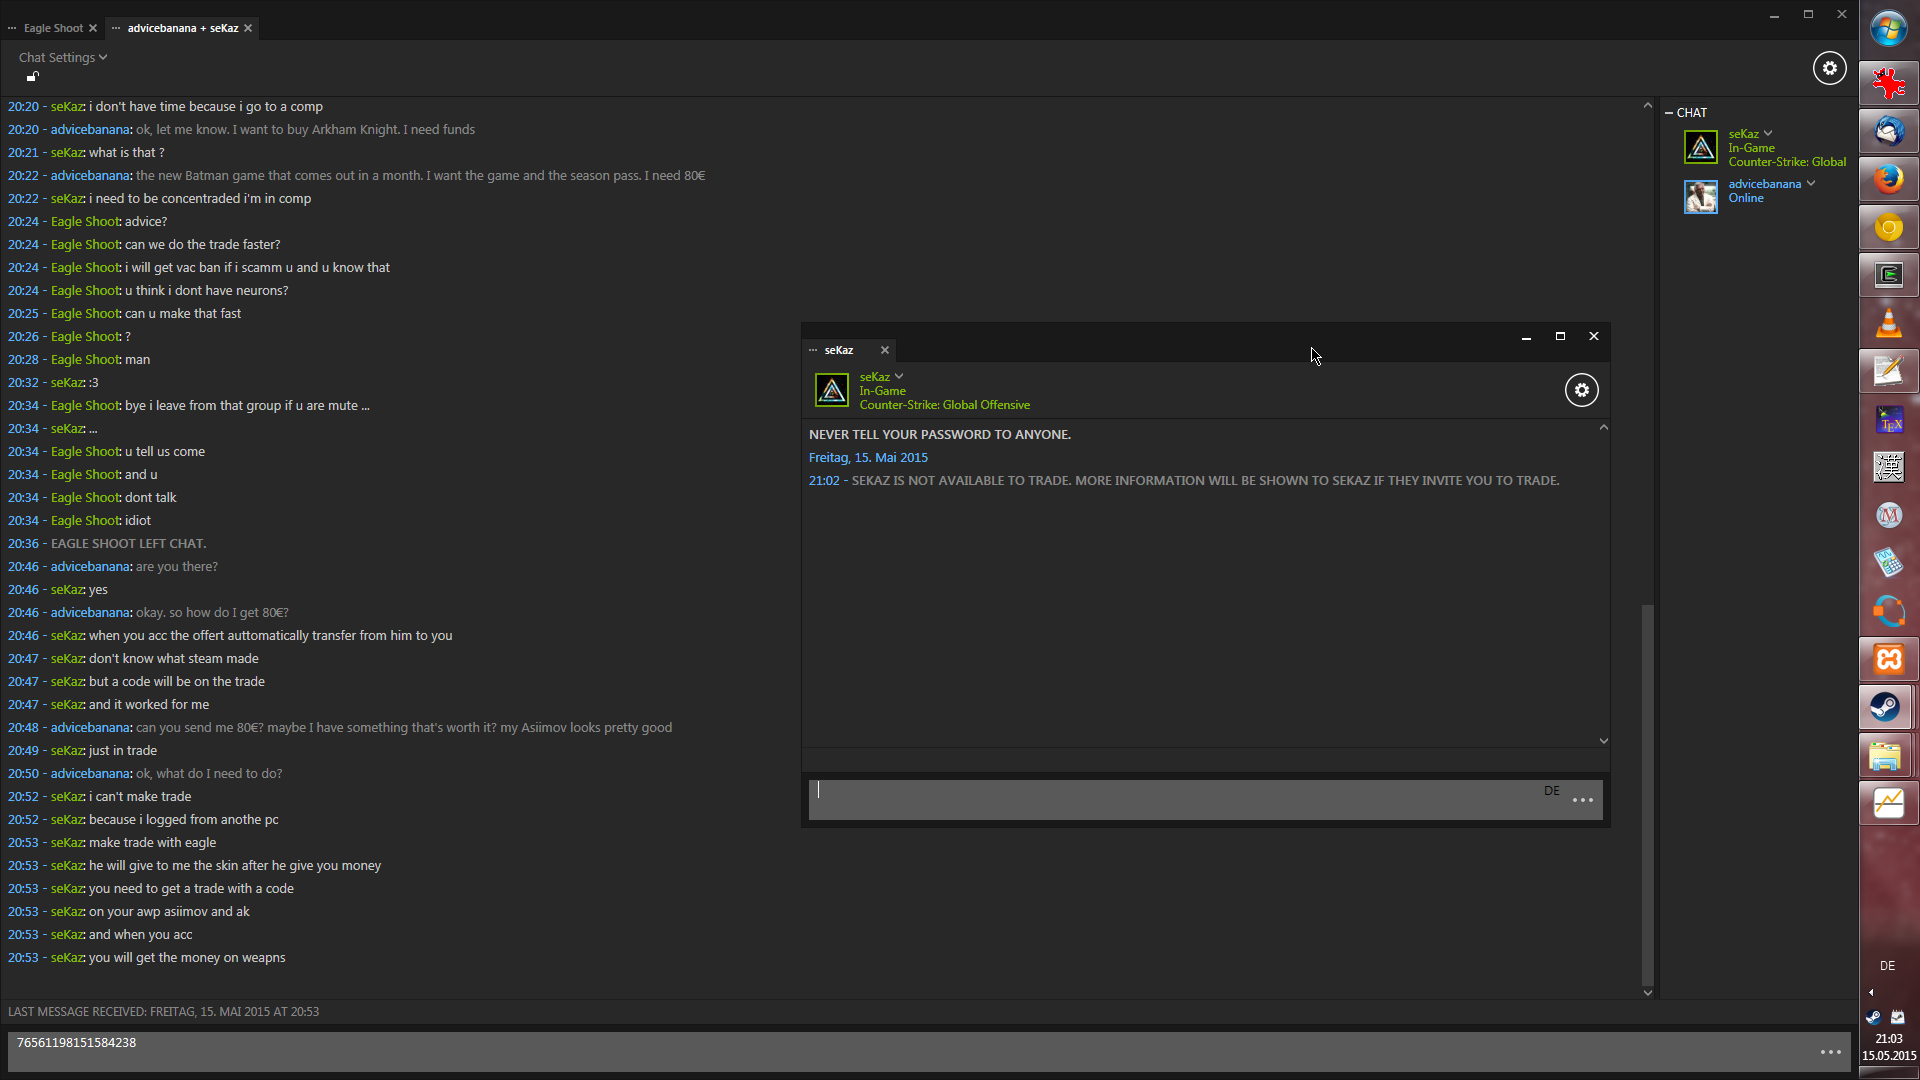Open the TeX editor taskbar icon
The image size is (1920, 1080).
click(x=1889, y=419)
